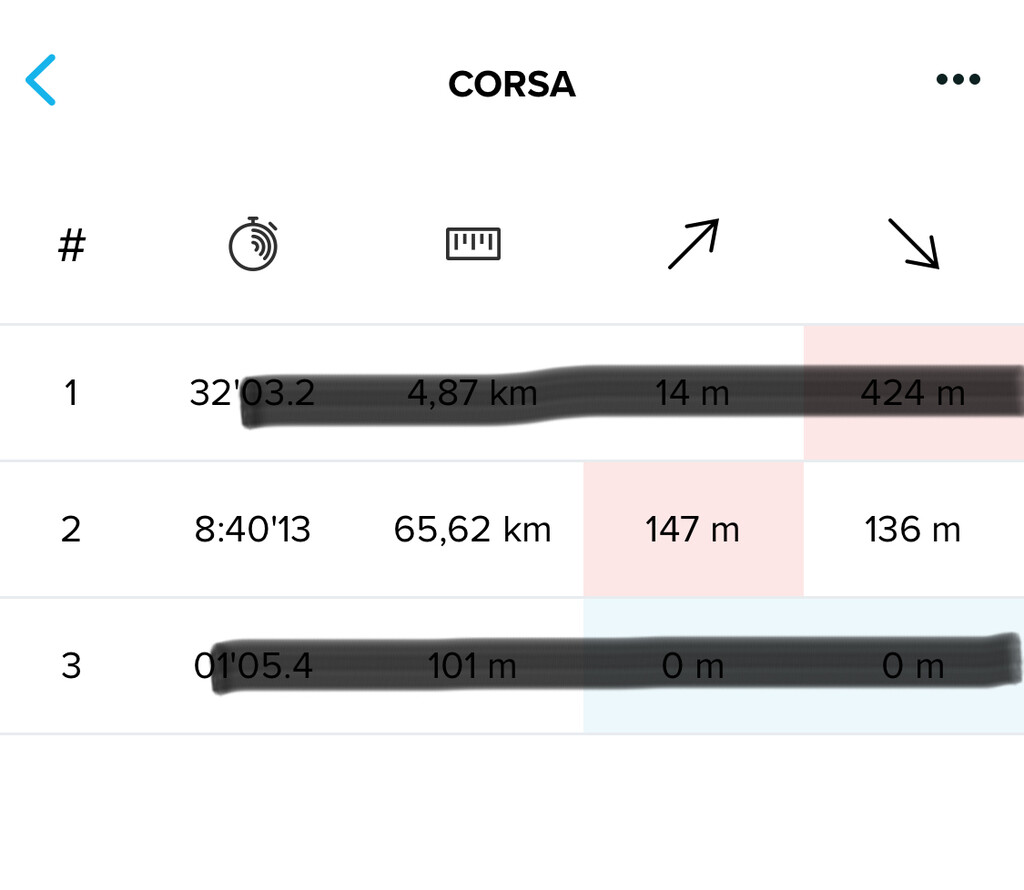Tap the stopwatch duration column icon
The image size is (1024, 890).
point(253,243)
